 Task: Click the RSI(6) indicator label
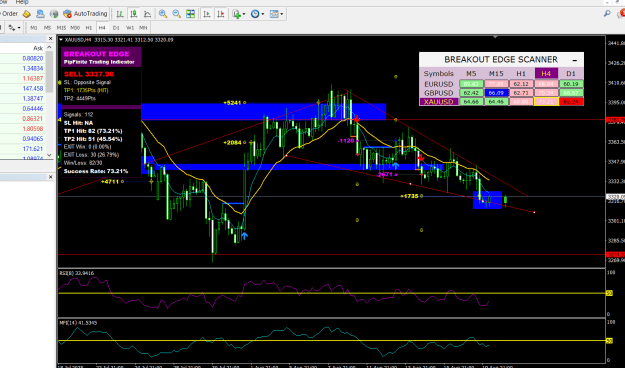(x=77, y=273)
